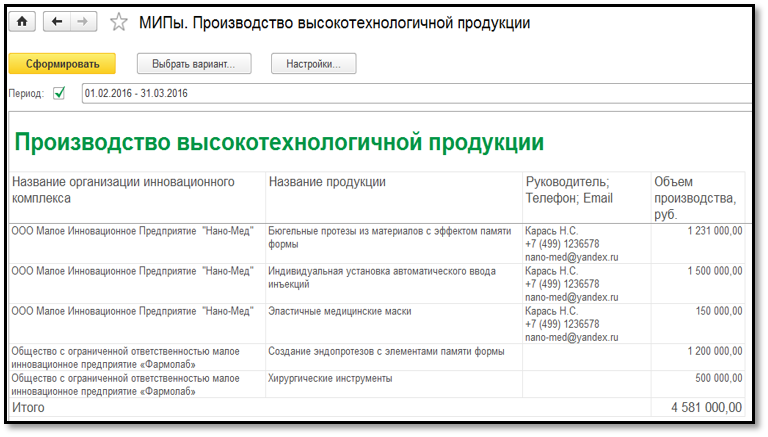This screenshot has height=437, width=768.
Task: Click the period field 01.02.2016 - 31.03.2016
Action: 416,93
